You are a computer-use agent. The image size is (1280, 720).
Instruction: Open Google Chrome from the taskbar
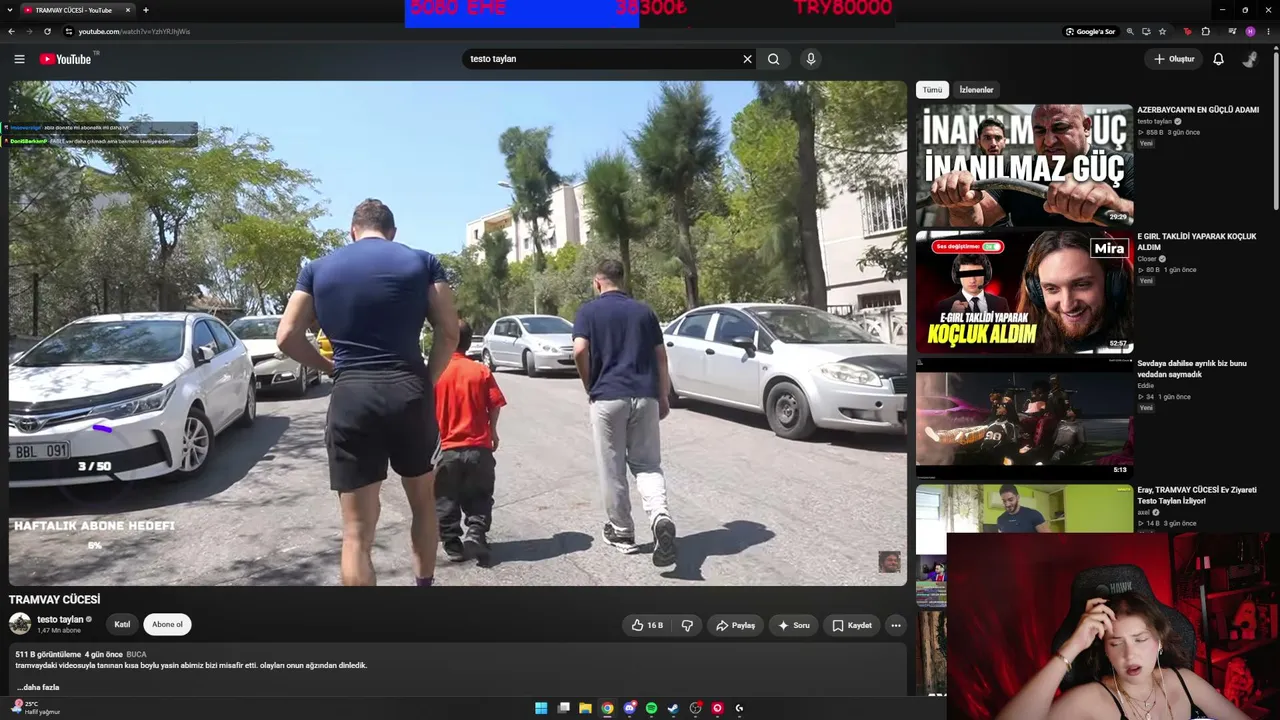(607, 708)
